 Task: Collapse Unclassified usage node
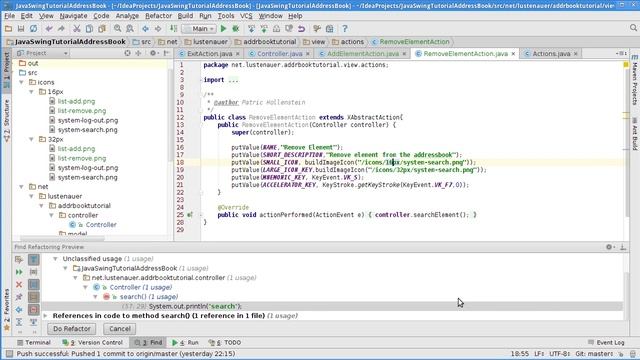55,259
